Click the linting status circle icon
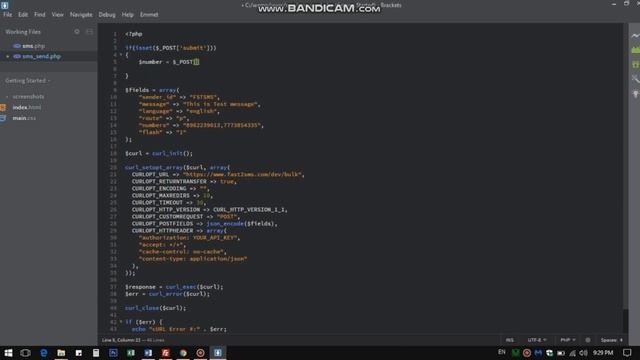The width and height of the screenshot is (640, 360). coord(588,340)
